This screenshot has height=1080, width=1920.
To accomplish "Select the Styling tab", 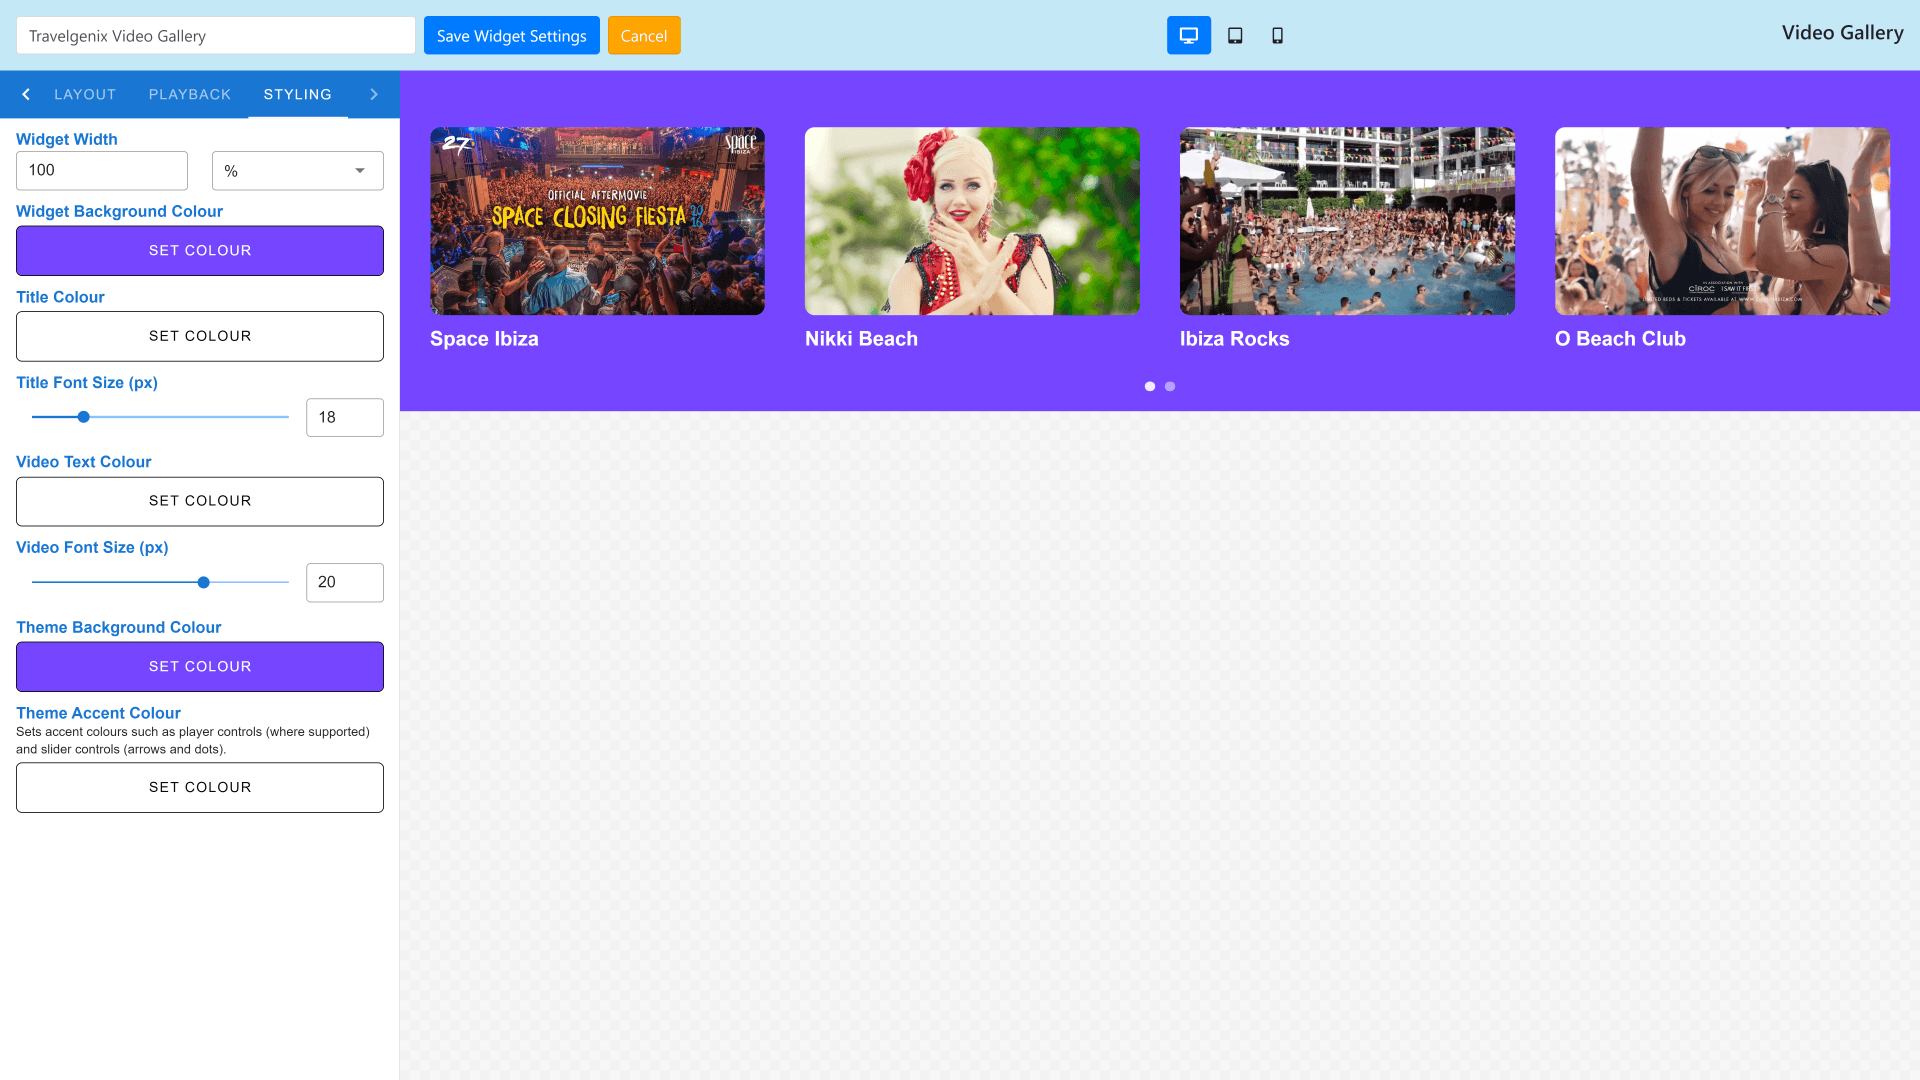I will tap(298, 94).
